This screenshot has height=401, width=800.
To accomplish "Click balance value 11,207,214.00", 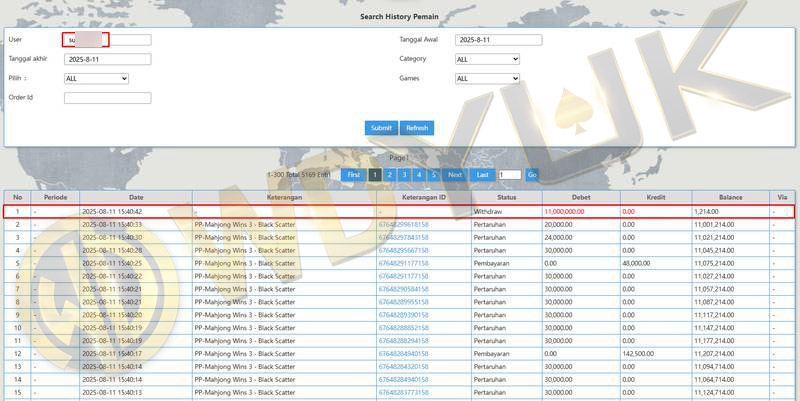I will pos(714,354).
